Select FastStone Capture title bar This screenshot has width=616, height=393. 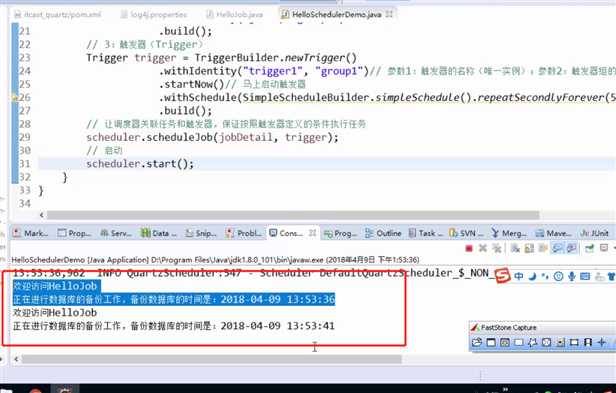pyautogui.click(x=543, y=327)
